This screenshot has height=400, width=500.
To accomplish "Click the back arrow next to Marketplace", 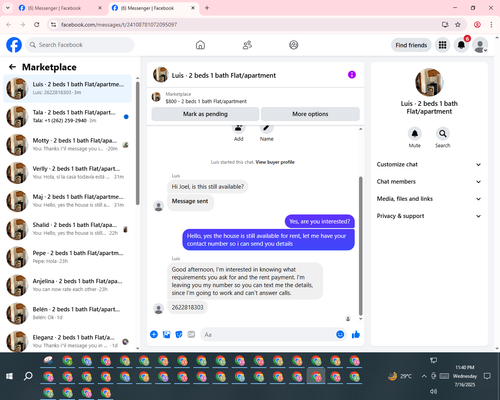I will [12, 67].
